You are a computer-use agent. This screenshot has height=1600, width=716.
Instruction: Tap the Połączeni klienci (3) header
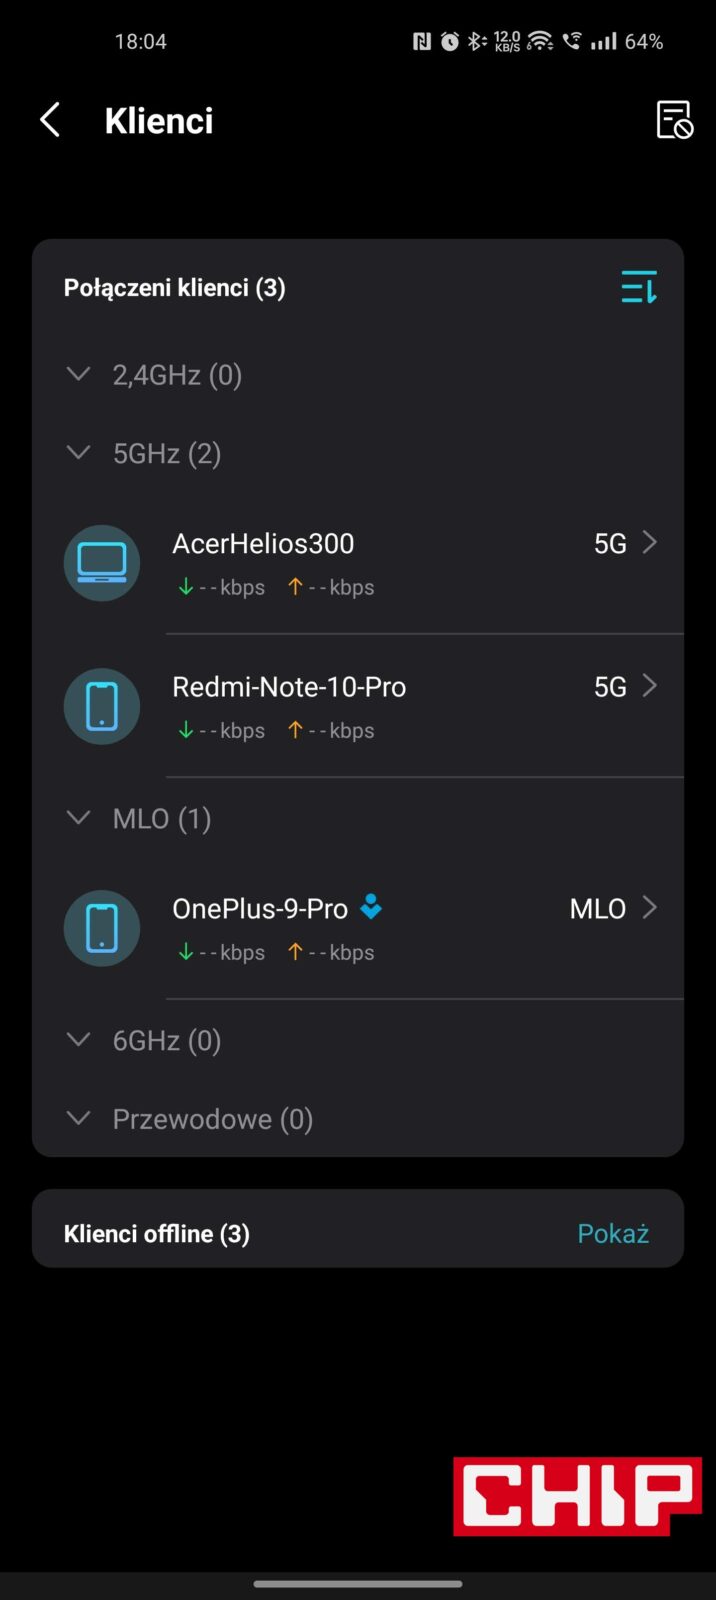pyautogui.click(x=175, y=288)
